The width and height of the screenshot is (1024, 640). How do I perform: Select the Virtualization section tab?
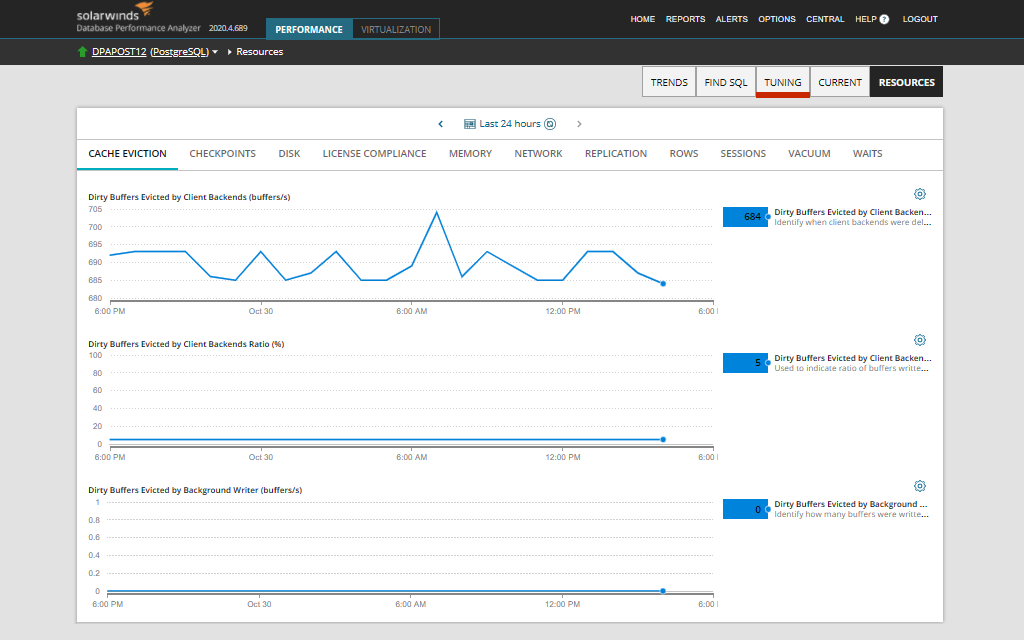396,29
